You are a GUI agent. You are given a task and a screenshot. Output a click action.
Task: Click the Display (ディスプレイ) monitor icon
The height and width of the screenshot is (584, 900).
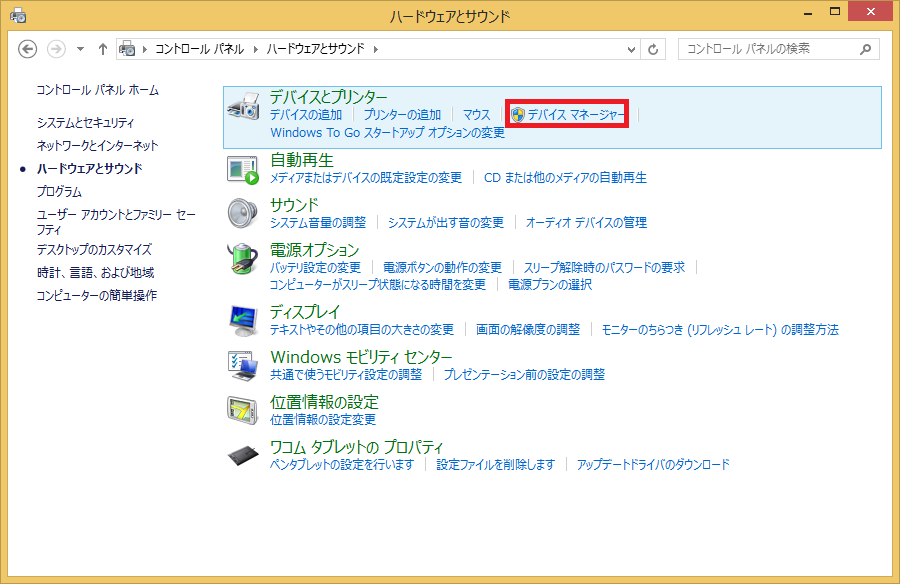click(x=243, y=320)
